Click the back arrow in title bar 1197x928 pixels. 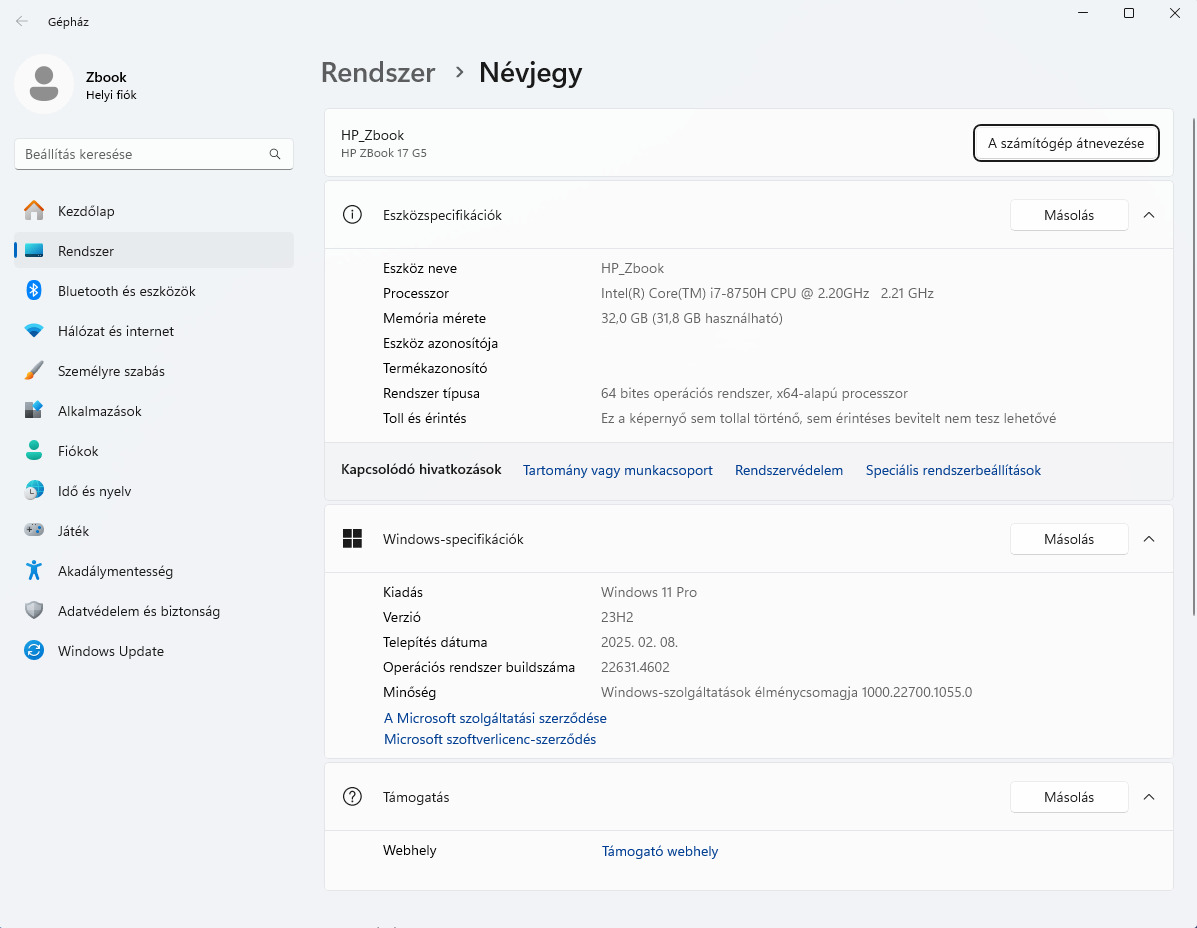click(22, 21)
